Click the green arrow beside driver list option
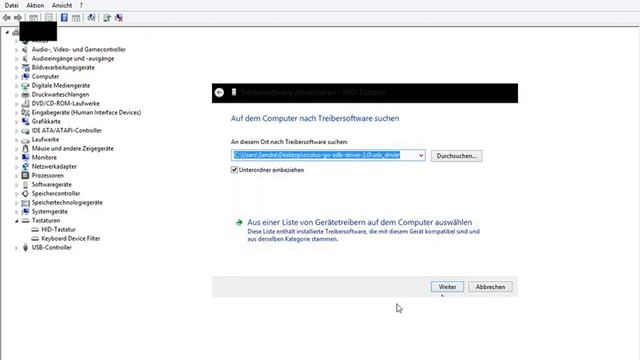The height and width of the screenshot is (360, 640). (x=239, y=222)
